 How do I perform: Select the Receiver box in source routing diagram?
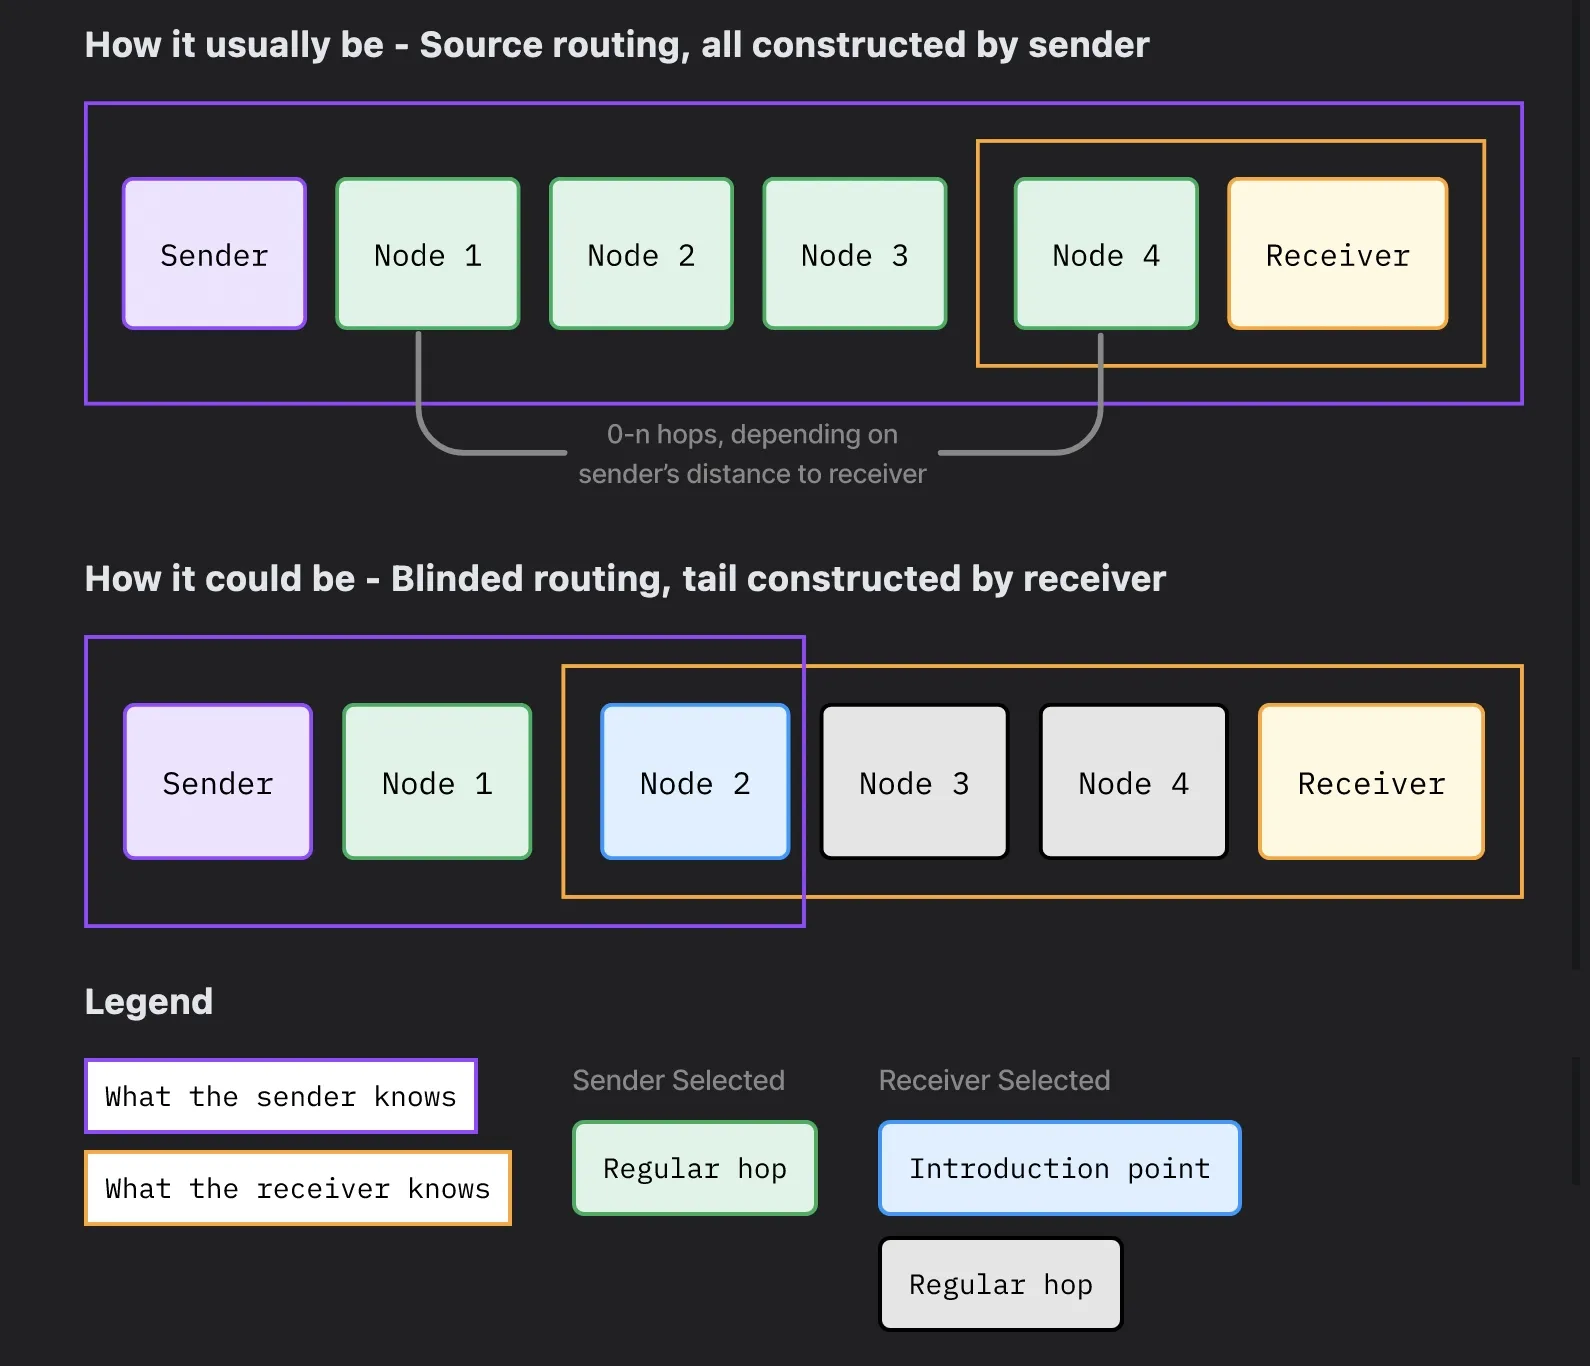click(x=1337, y=254)
